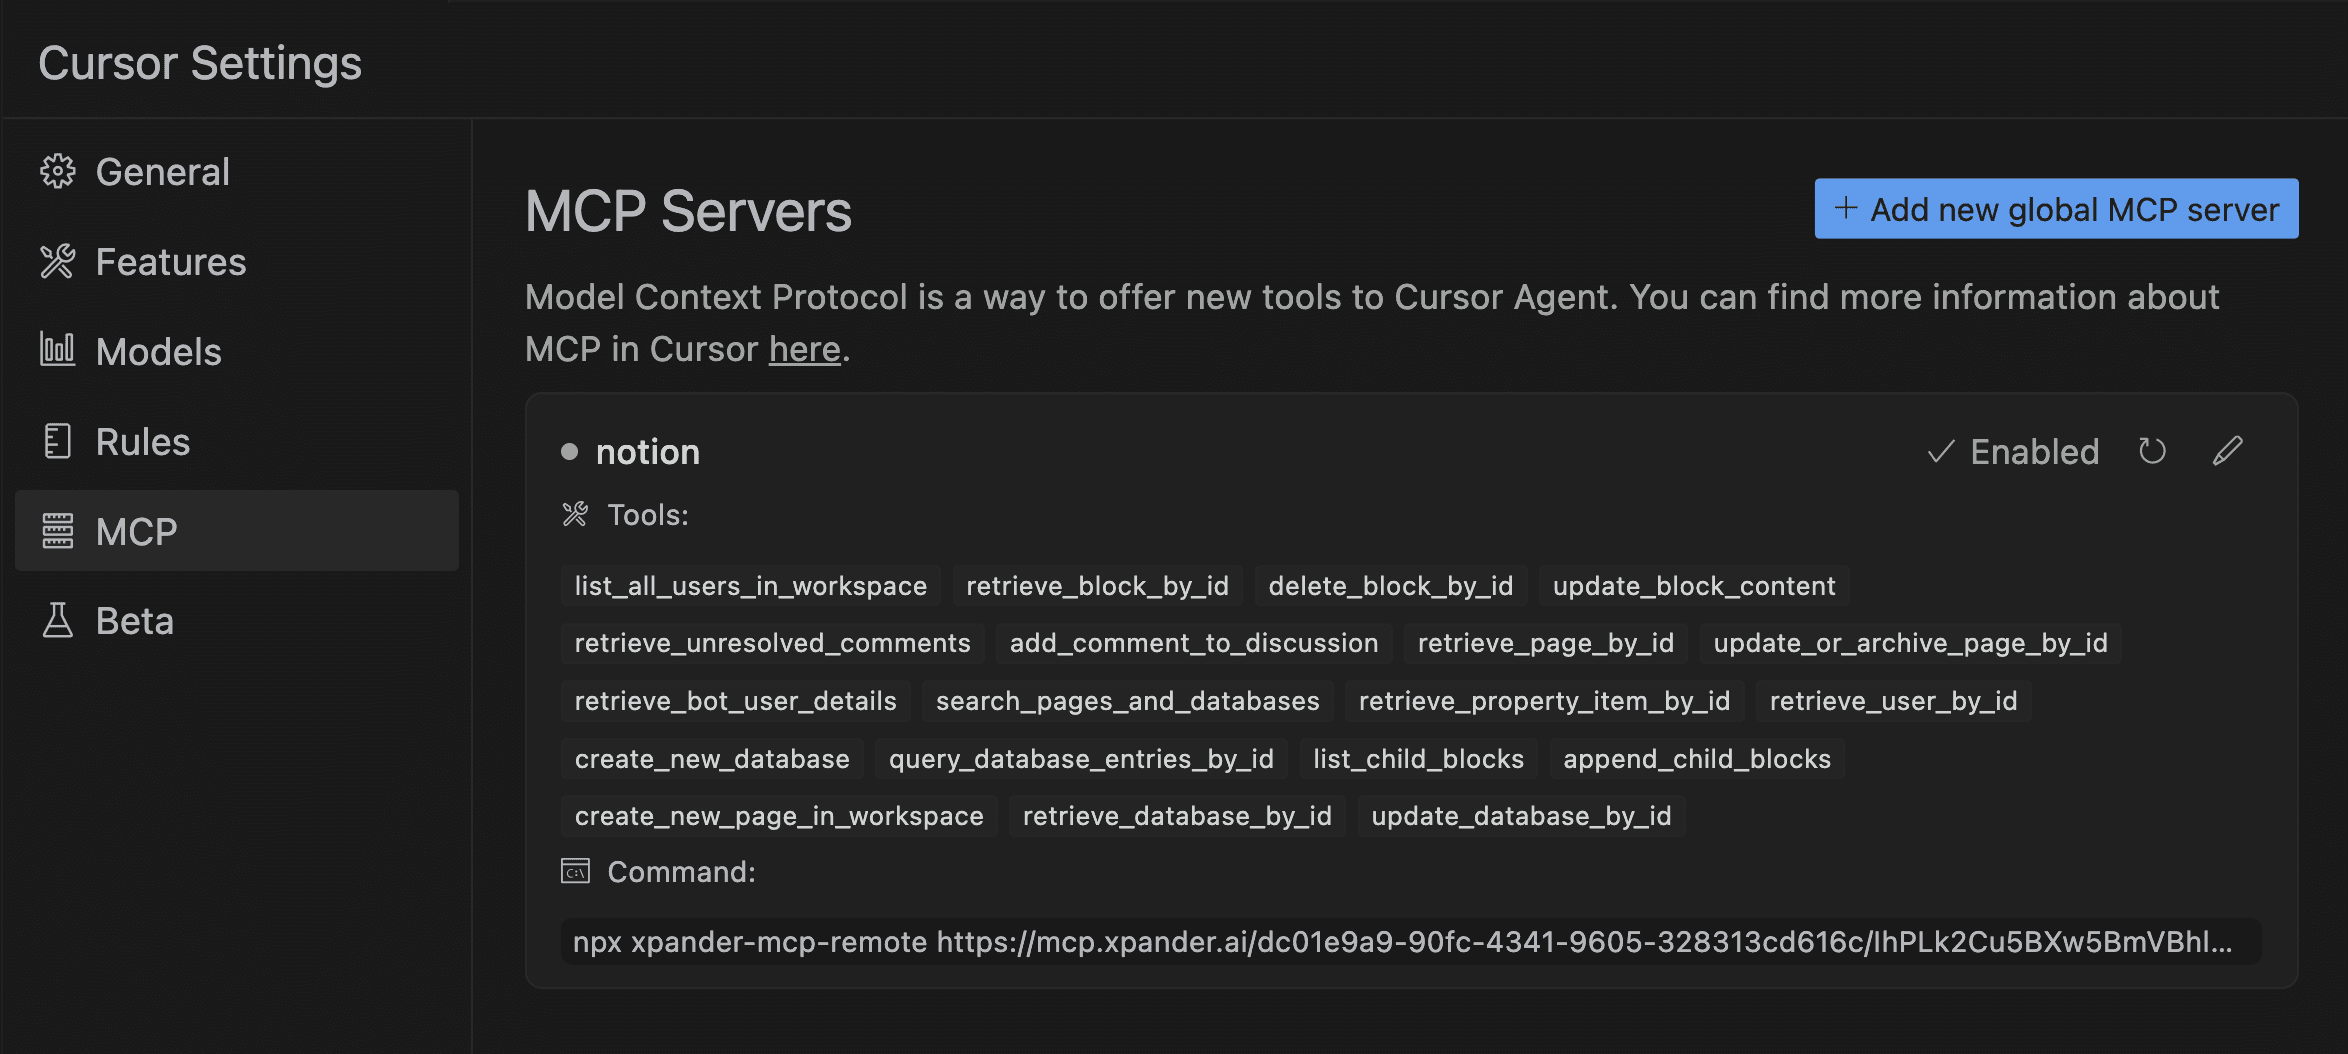The image size is (2348, 1054).
Task: Open the Features settings tab
Action: pos(237,262)
